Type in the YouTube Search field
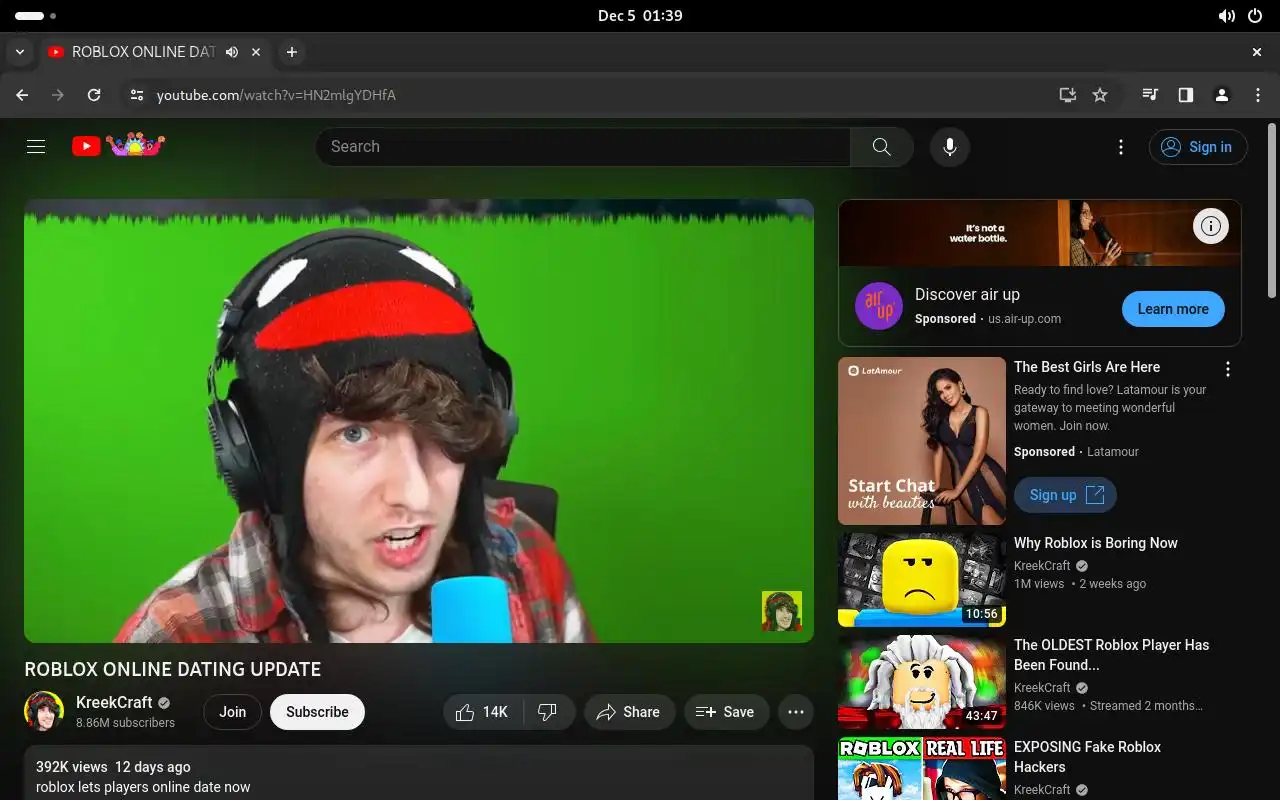1280x800 pixels. point(583,147)
